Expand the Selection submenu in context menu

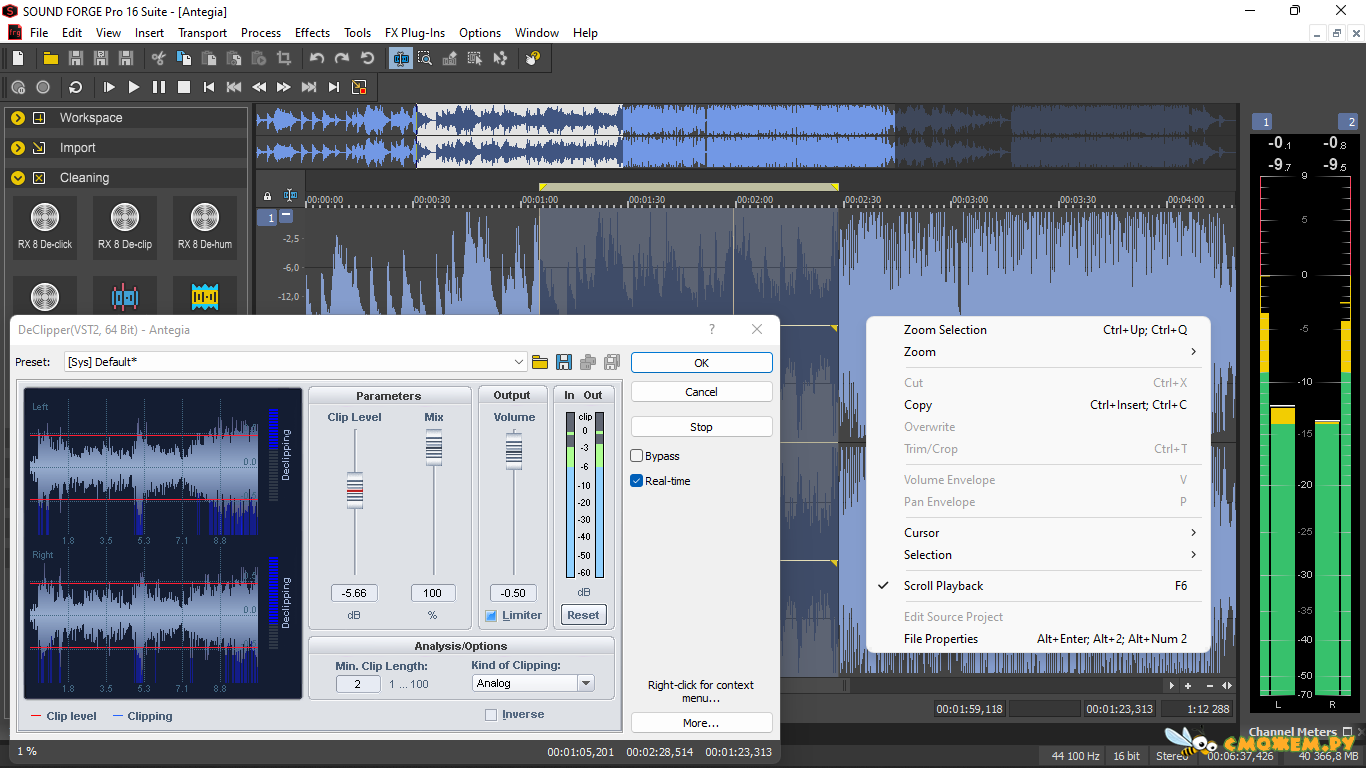point(1037,555)
